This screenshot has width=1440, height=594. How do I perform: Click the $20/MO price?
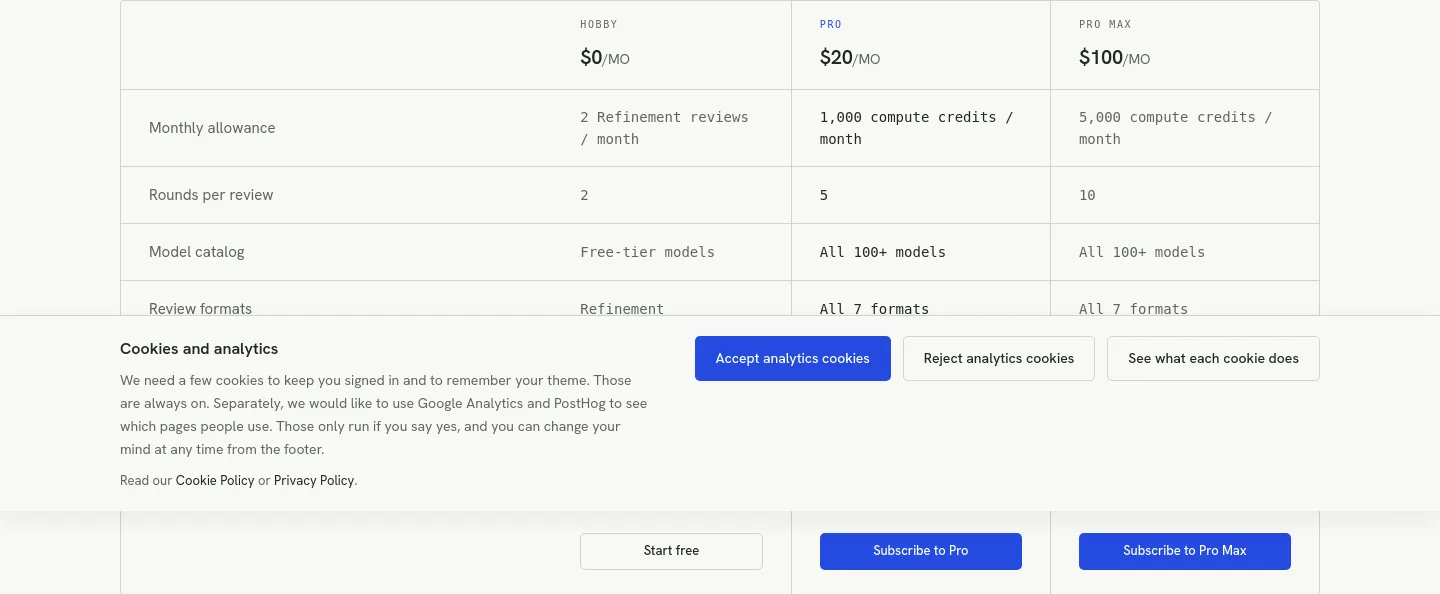click(850, 58)
